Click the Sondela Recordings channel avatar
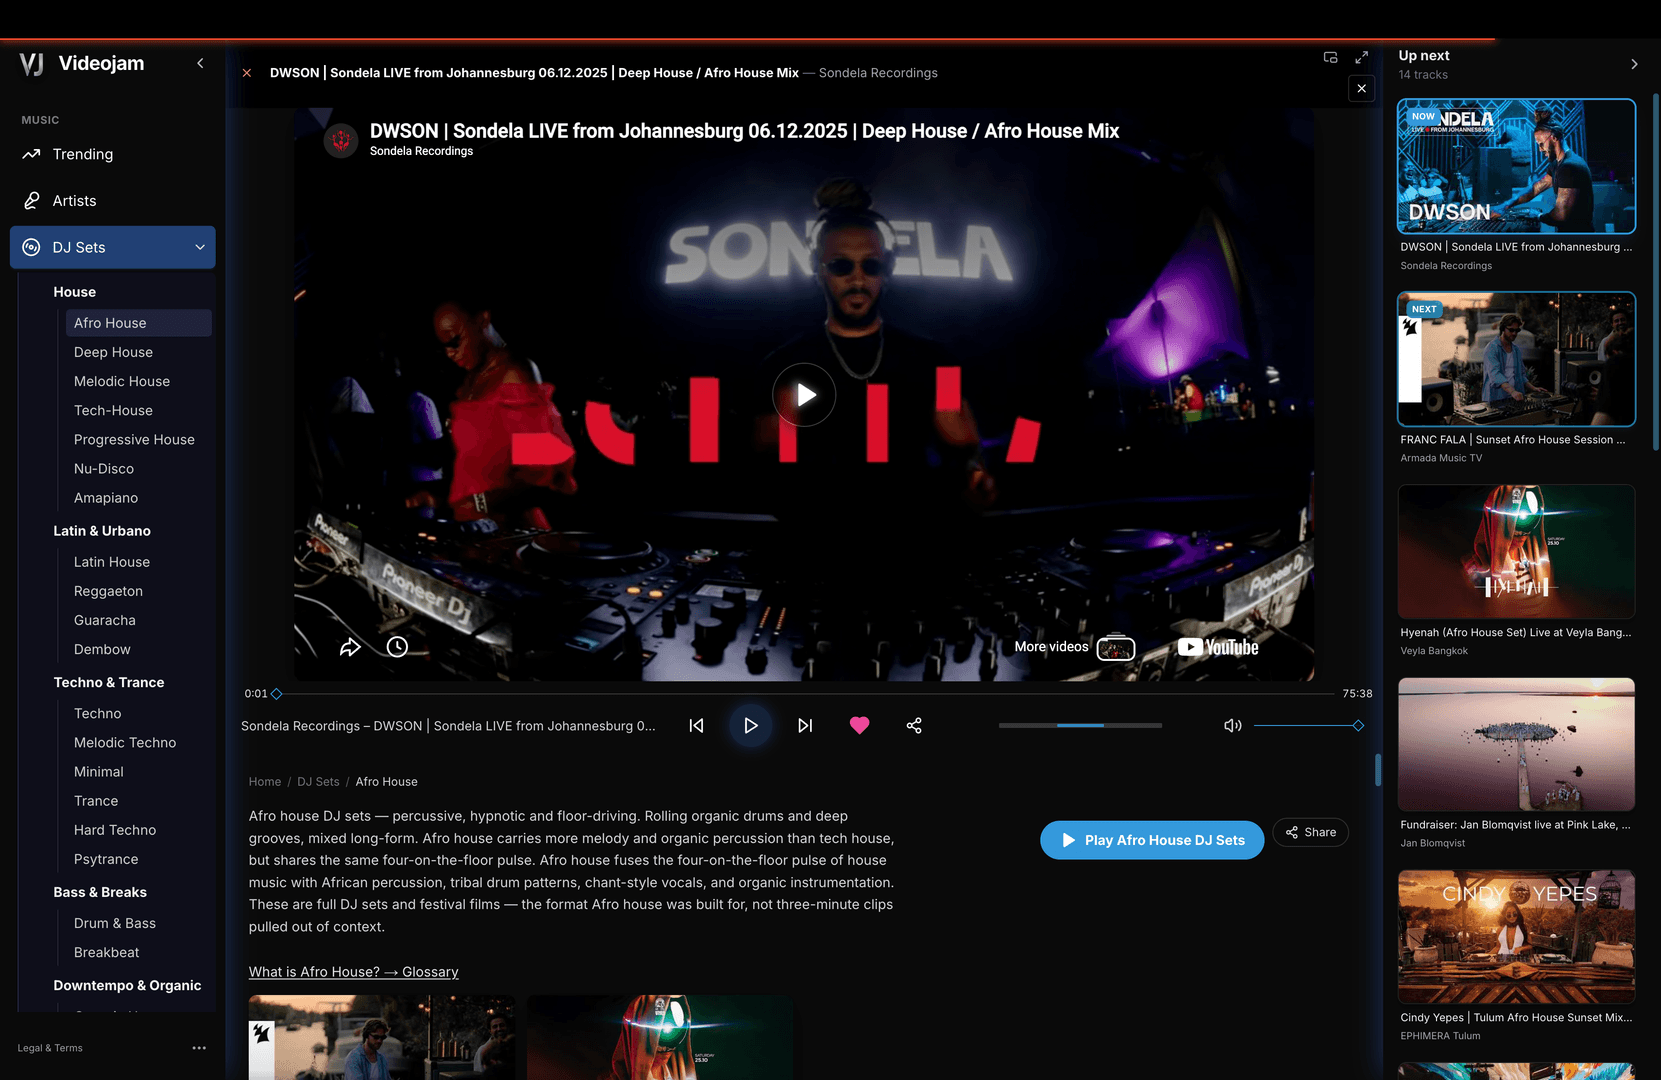This screenshot has height=1080, width=1661. pyautogui.click(x=341, y=141)
